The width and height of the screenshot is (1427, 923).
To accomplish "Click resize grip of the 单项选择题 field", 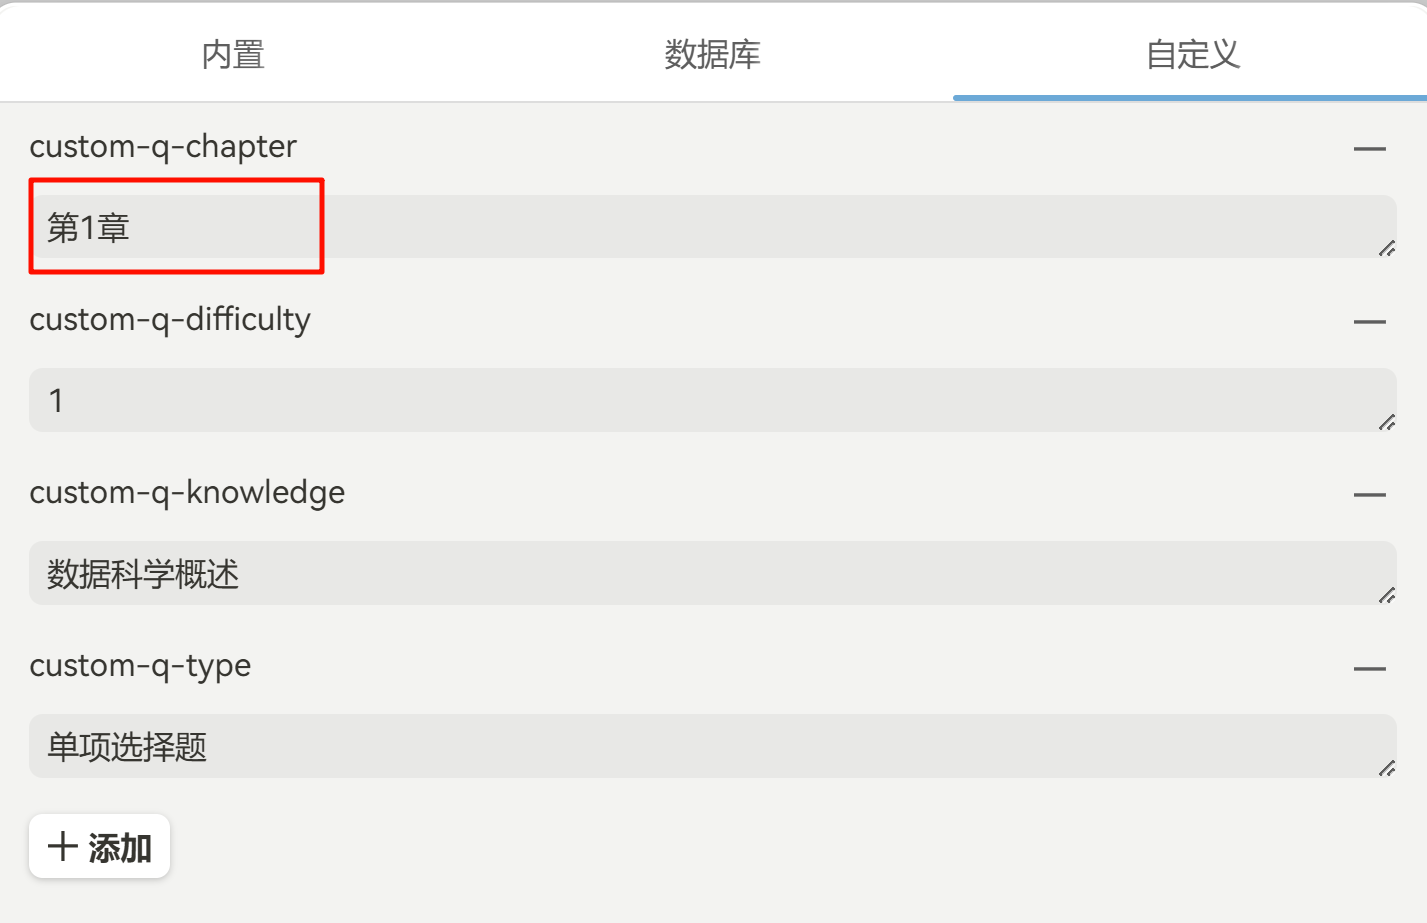I will (x=1386, y=768).
